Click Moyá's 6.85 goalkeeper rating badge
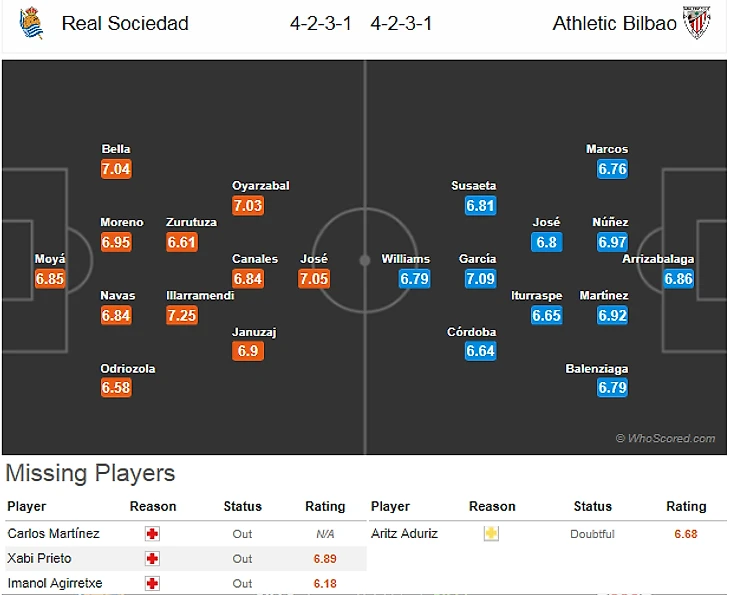The image size is (730, 595). [x=50, y=279]
